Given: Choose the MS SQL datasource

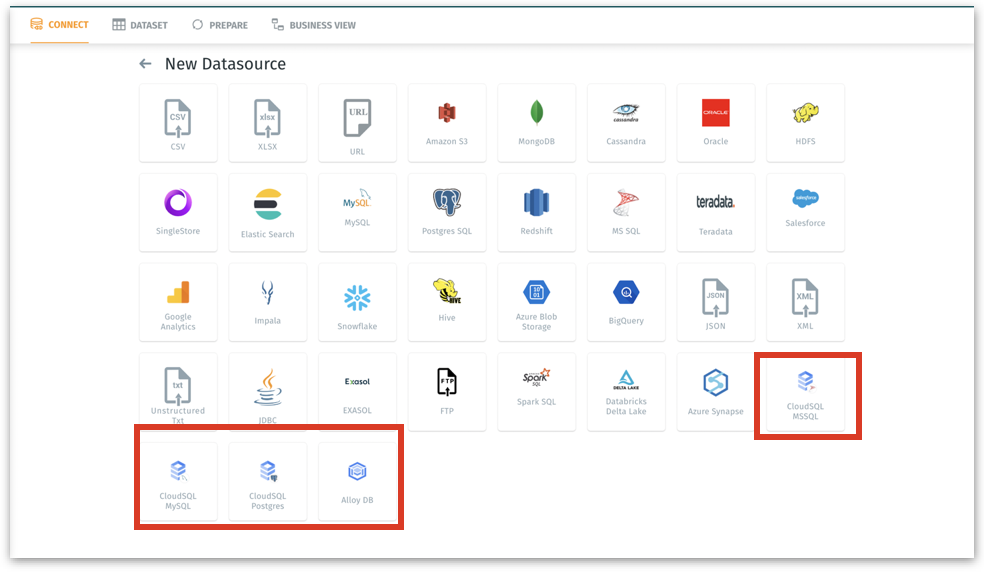Looking at the screenshot, I should coord(626,213).
